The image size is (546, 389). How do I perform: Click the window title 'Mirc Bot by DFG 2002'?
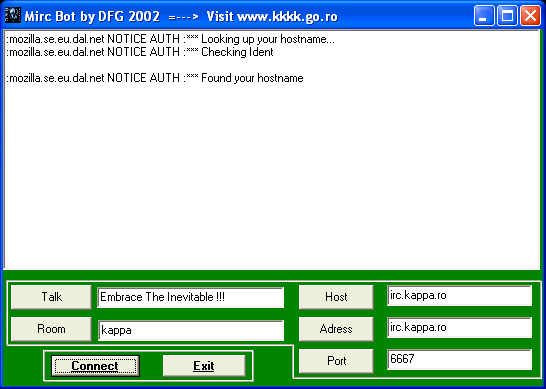click(92, 16)
